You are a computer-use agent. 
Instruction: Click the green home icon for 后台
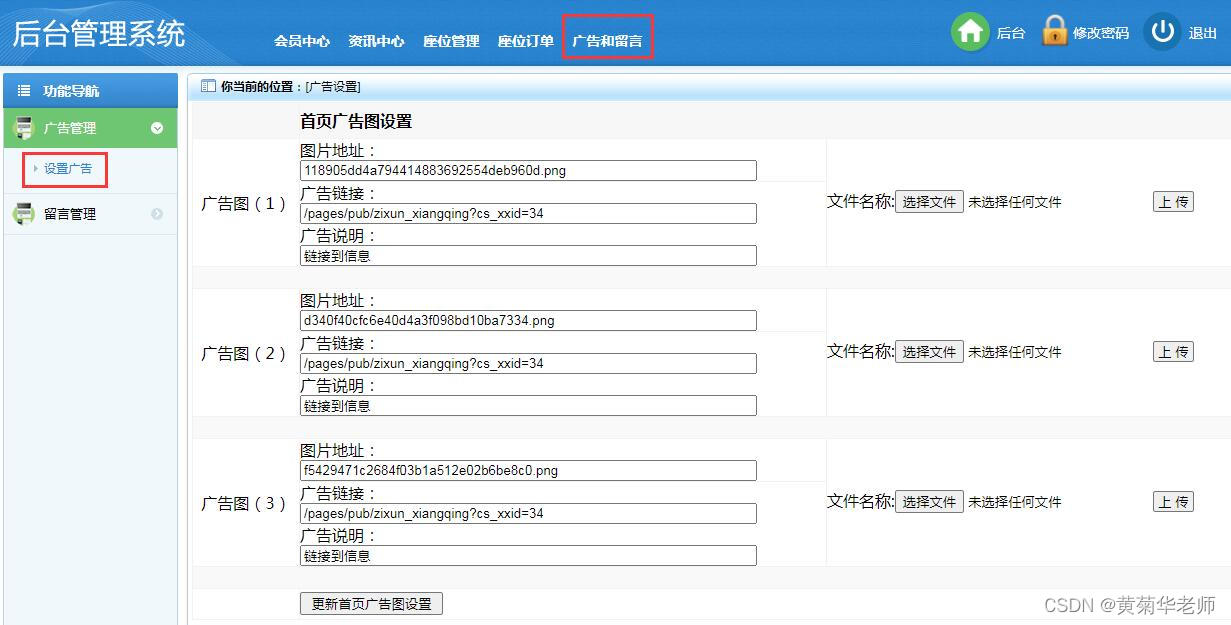point(970,32)
